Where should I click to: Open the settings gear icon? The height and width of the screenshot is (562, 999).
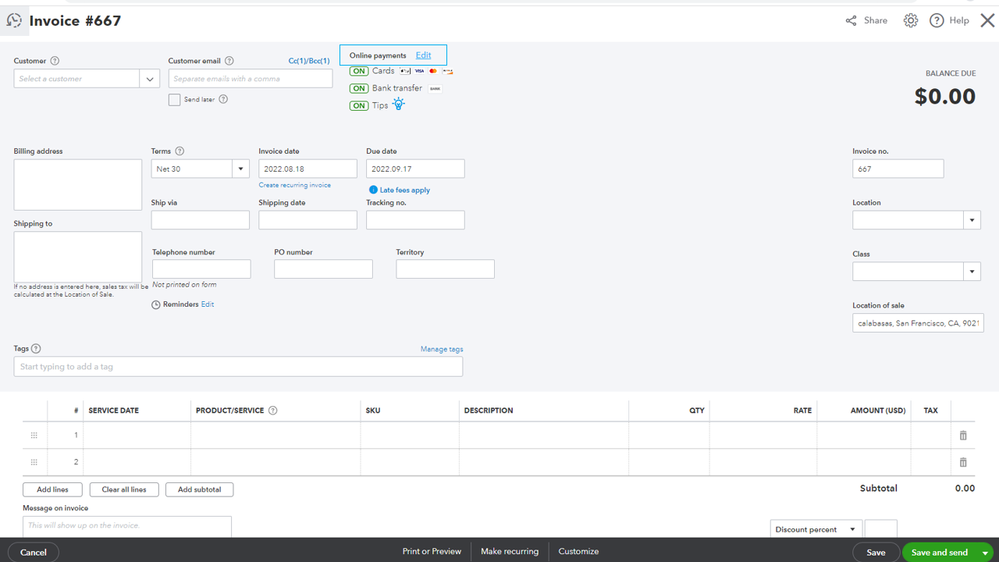[910, 21]
